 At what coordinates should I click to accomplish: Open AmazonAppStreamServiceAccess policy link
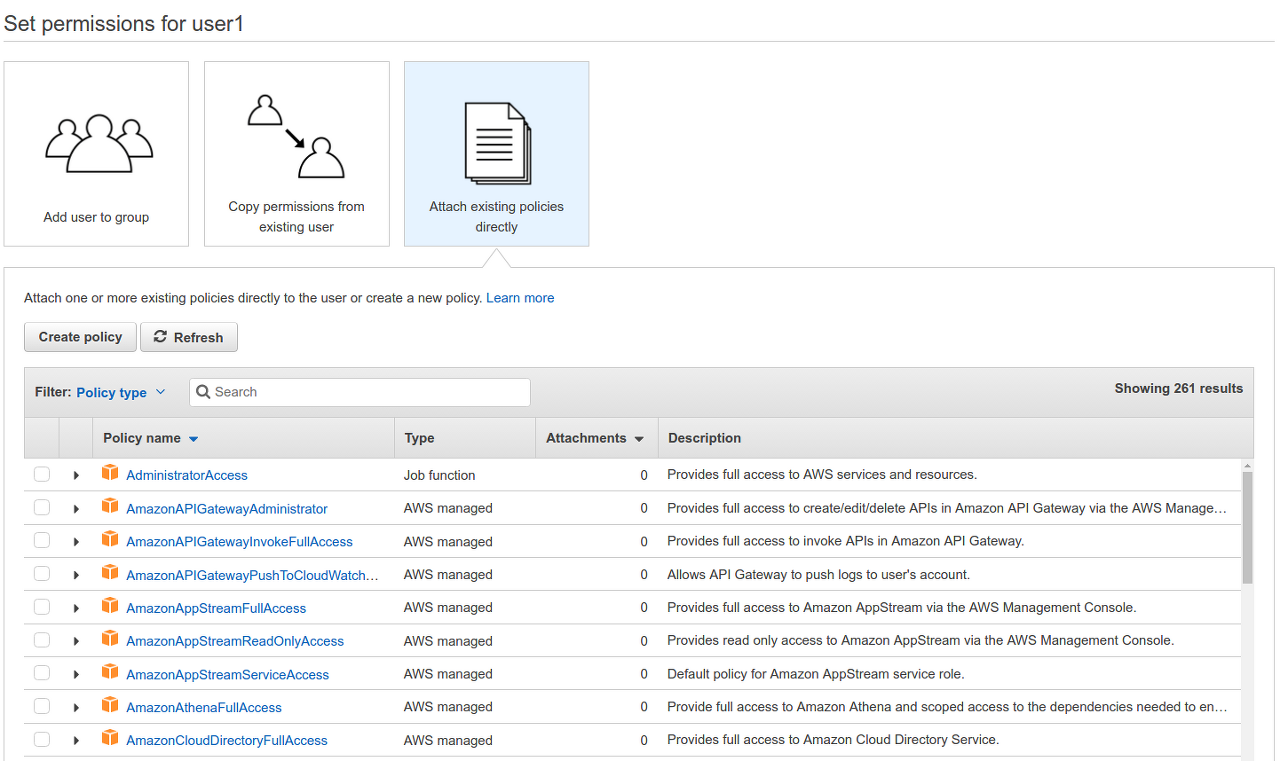click(x=228, y=674)
